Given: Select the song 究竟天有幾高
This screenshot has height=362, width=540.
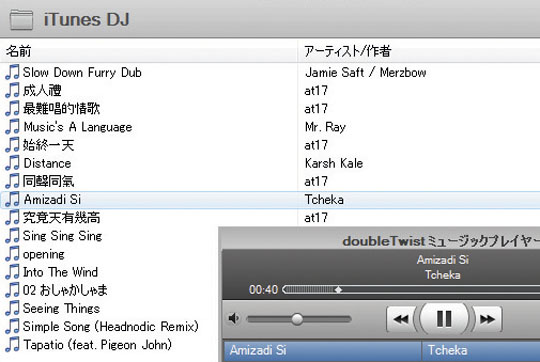Looking at the screenshot, I should [x=61, y=218].
